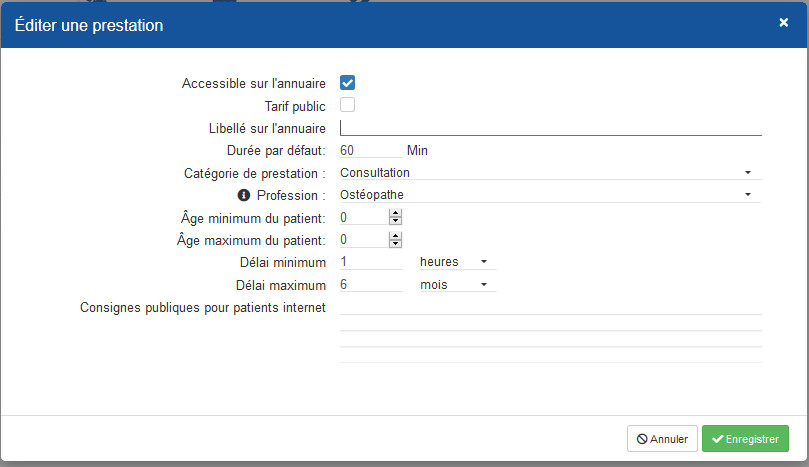Image resolution: width=809 pixels, height=467 pixels.
Task: Open the Délai minimum heures unit dropdown
Action: [458, 262]
